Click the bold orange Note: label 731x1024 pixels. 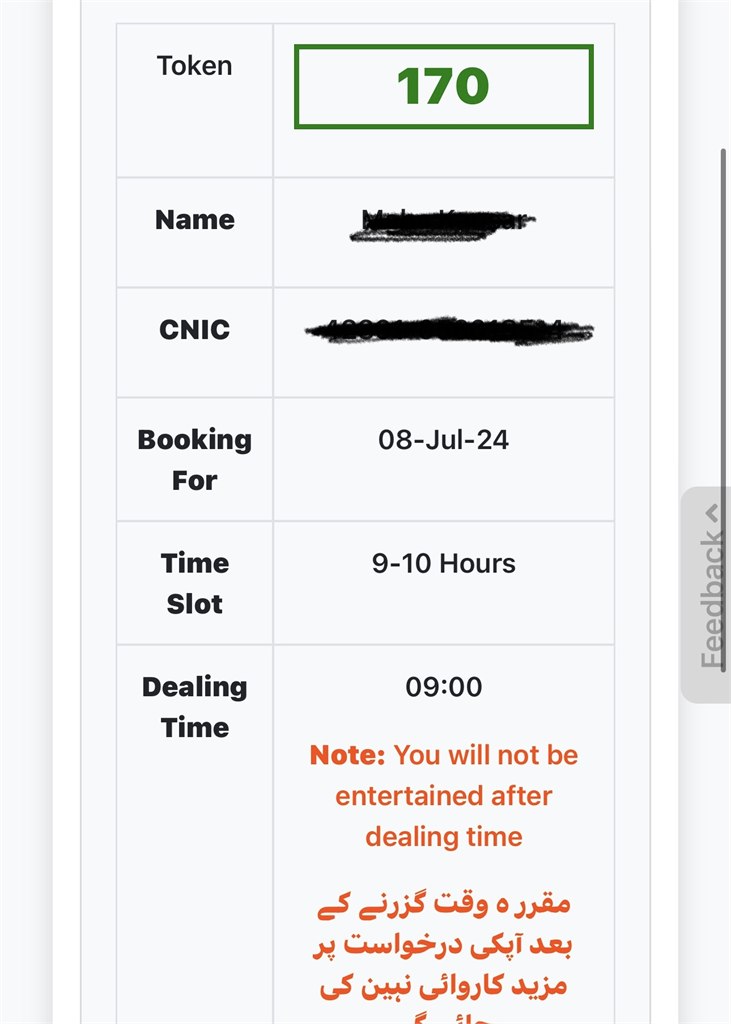coord(348,755)
